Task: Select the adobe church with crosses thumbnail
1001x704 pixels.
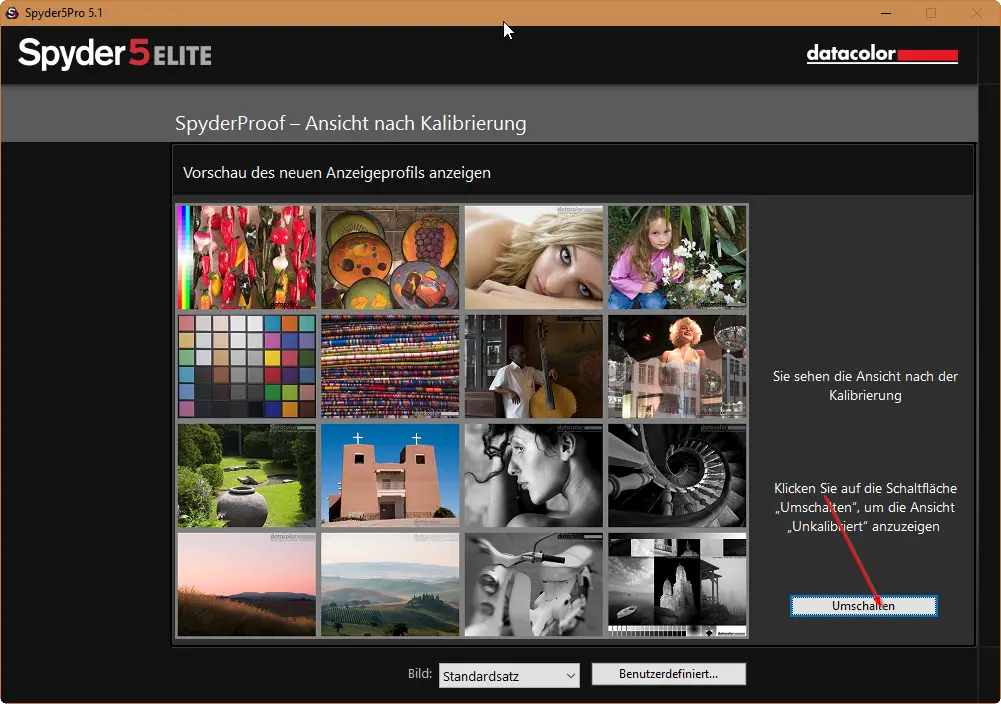Action: 390,476
